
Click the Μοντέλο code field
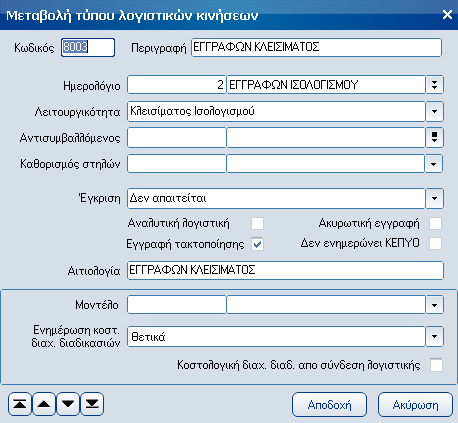(x=177, y=305)
